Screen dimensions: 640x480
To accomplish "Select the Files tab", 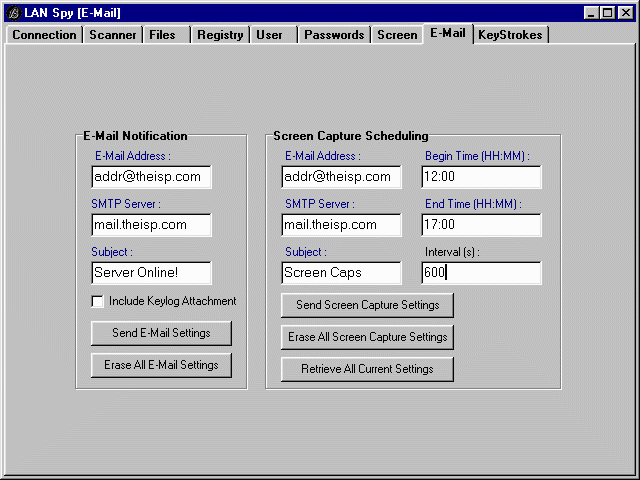I will pyautogui.click(x=162, y=35).
